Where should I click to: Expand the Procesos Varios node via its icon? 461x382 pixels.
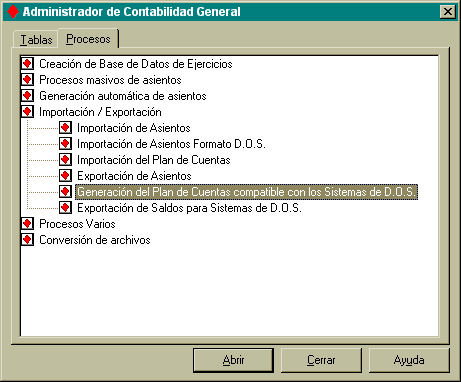click(27, 224)
